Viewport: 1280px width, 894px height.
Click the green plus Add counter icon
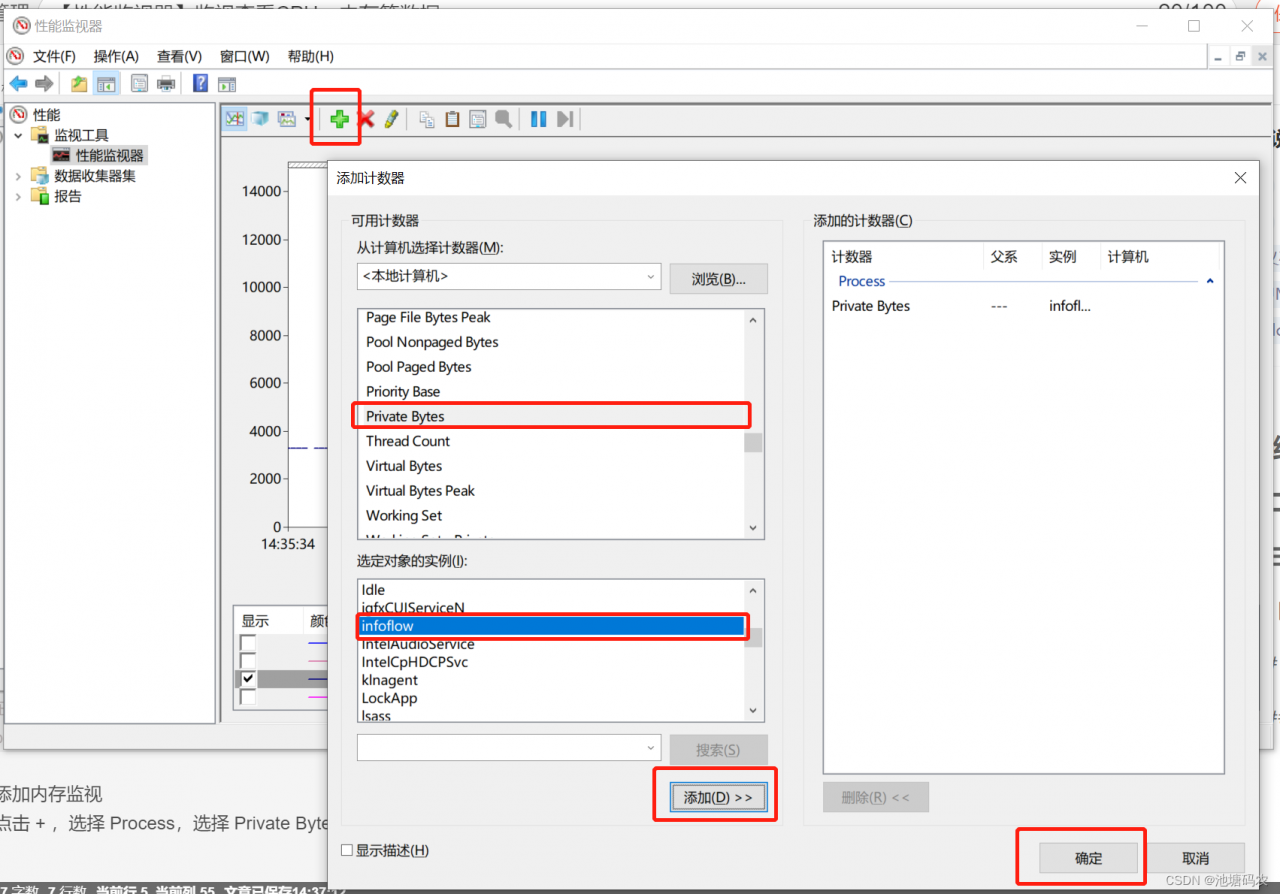point(340,119)
